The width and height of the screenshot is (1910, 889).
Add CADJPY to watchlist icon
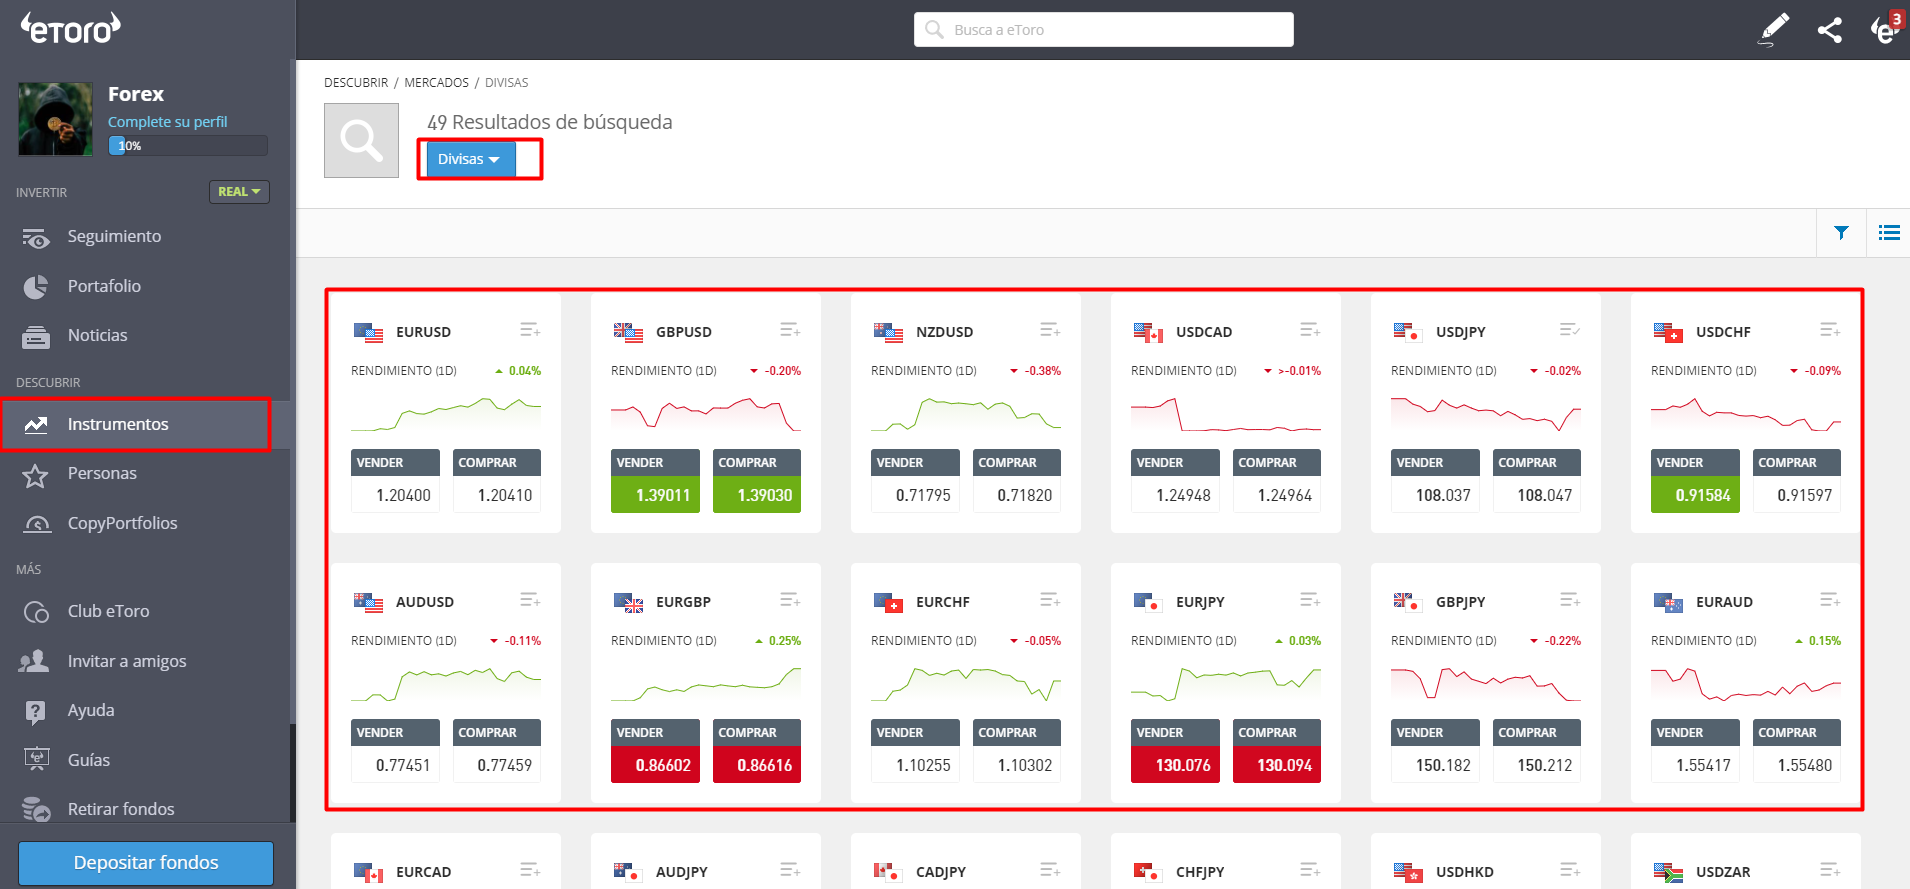pyautogui.click(x=1050, y=870)
